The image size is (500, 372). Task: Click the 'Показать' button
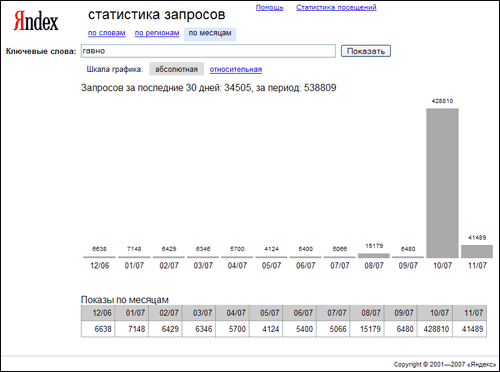point(366,51)
